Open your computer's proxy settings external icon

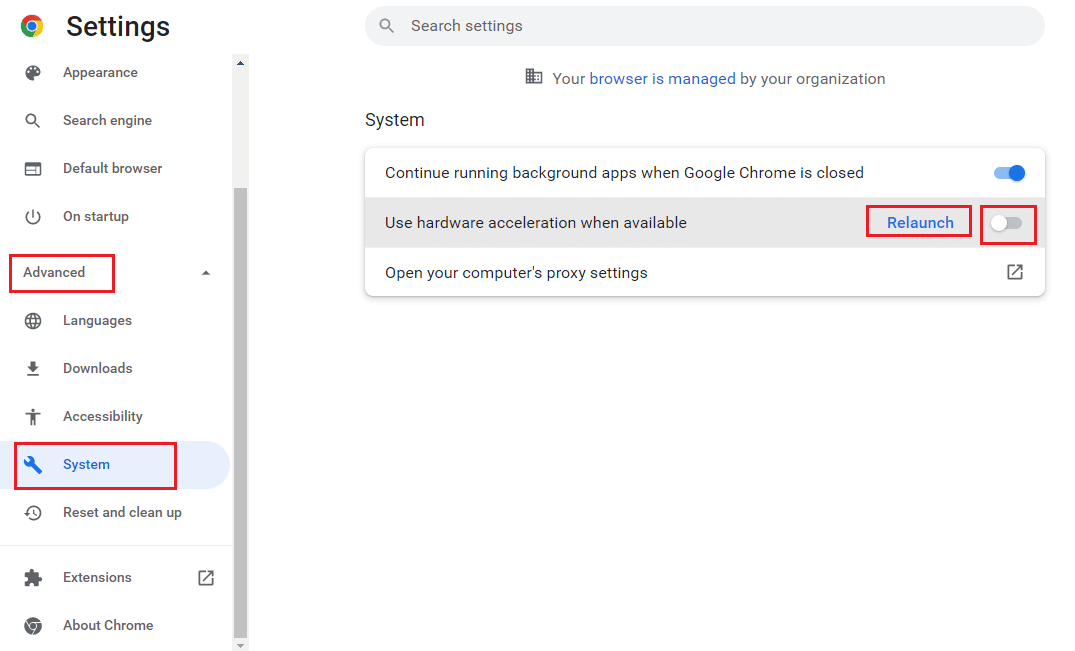click(1014, 273)
